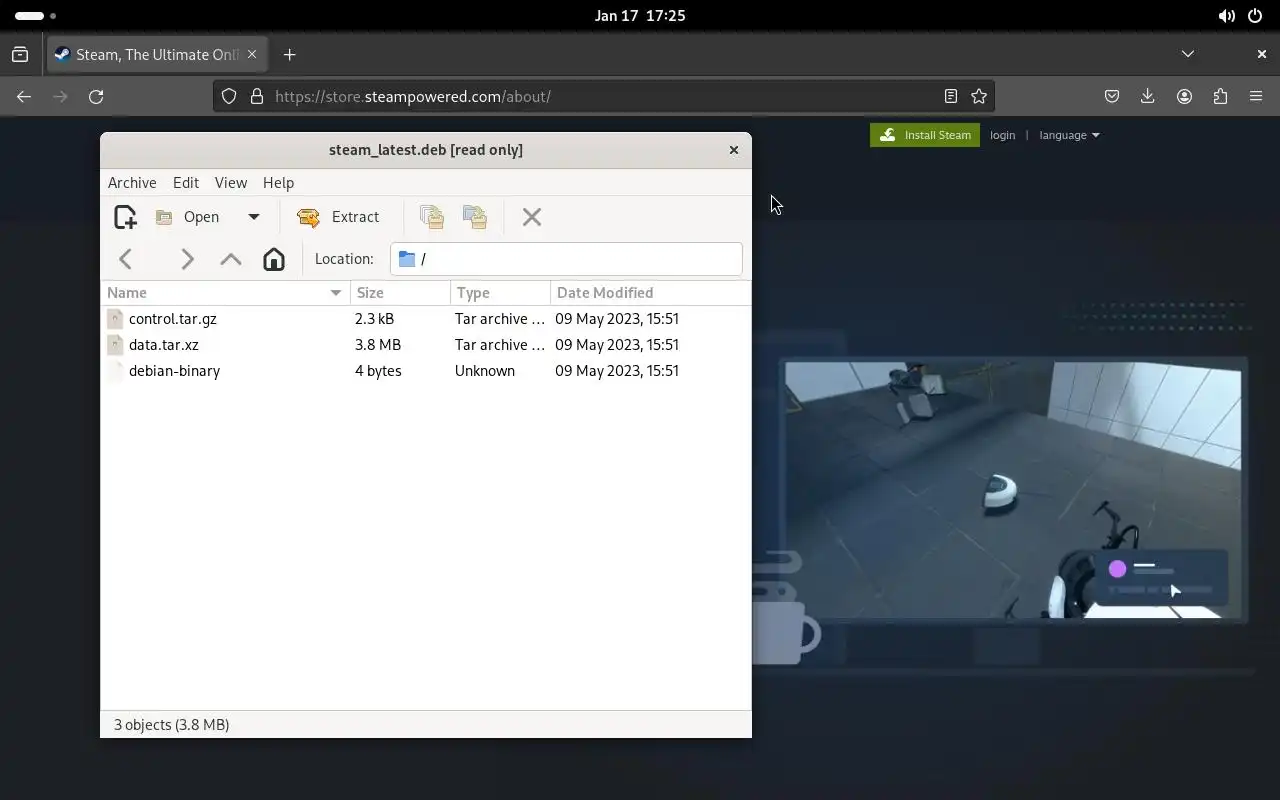
Task: Bookmark this page with star icon
Action: point(979,97)
